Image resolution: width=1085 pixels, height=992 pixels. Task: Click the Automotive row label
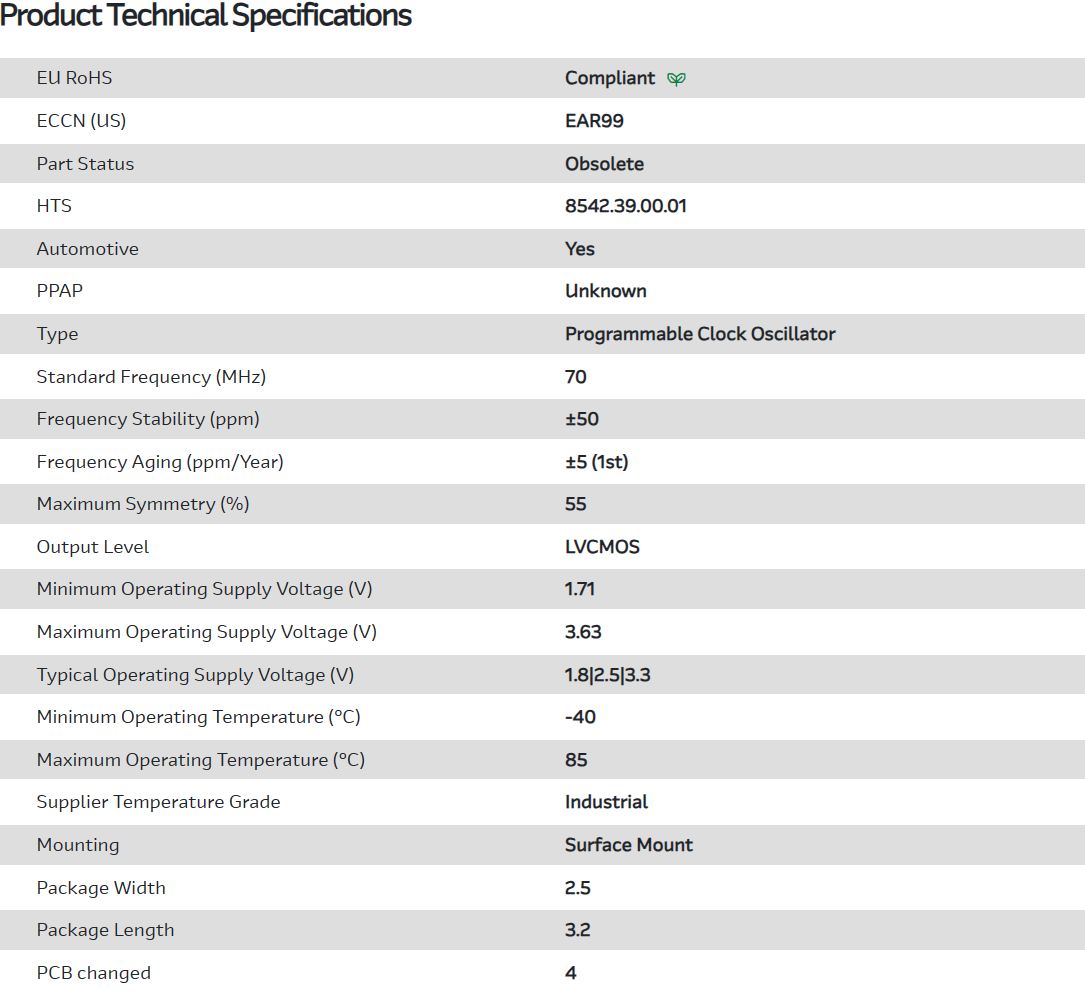[88, 249]
